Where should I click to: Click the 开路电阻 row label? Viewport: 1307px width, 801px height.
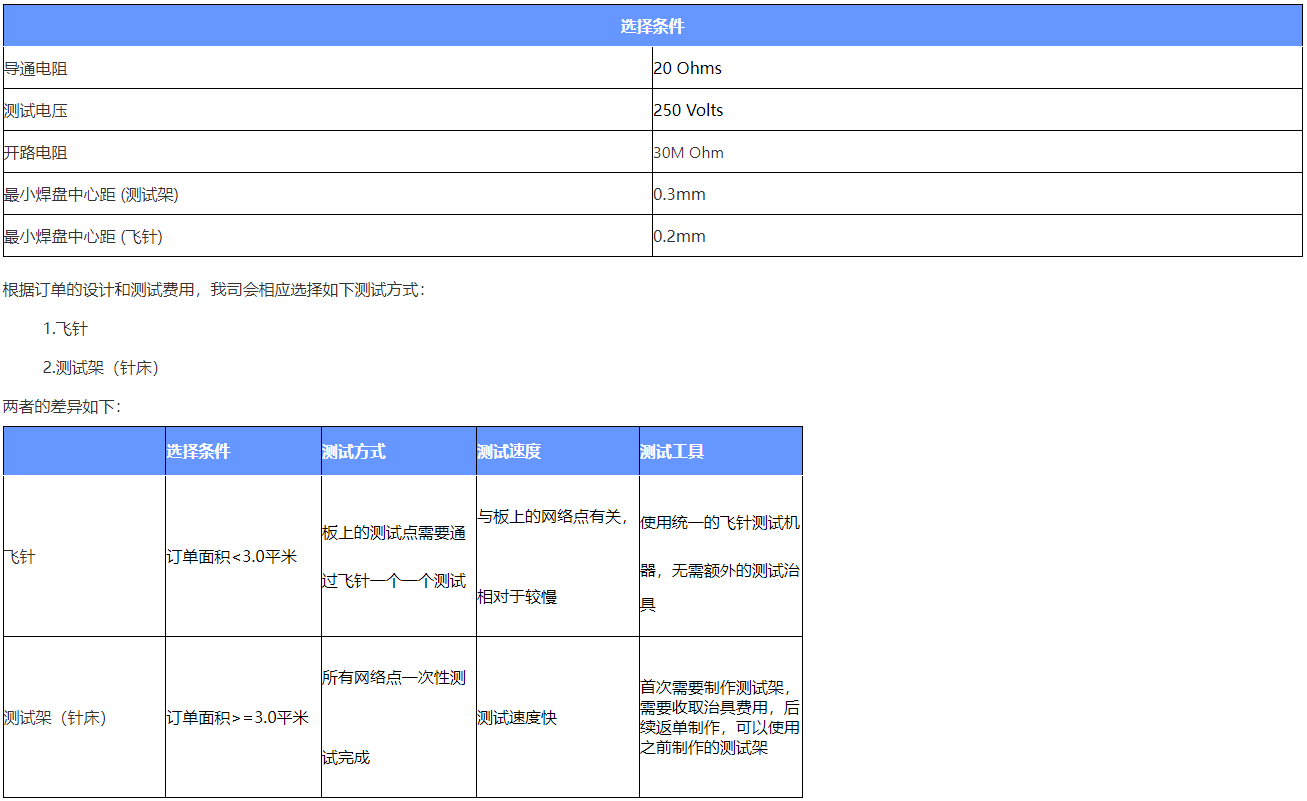tap(37, 153)
